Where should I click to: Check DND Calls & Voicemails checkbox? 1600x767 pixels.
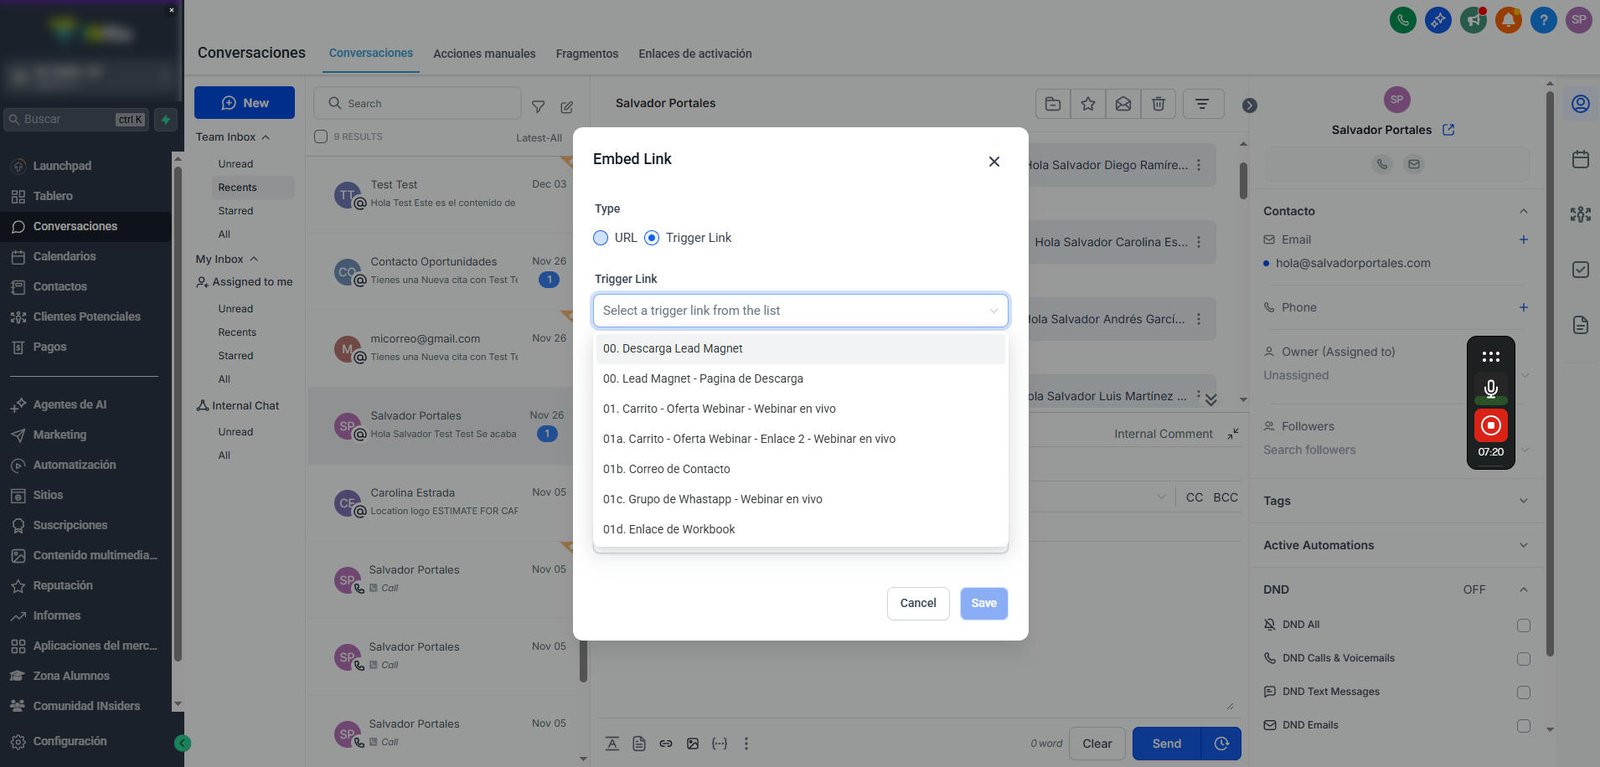point(1524,659)
